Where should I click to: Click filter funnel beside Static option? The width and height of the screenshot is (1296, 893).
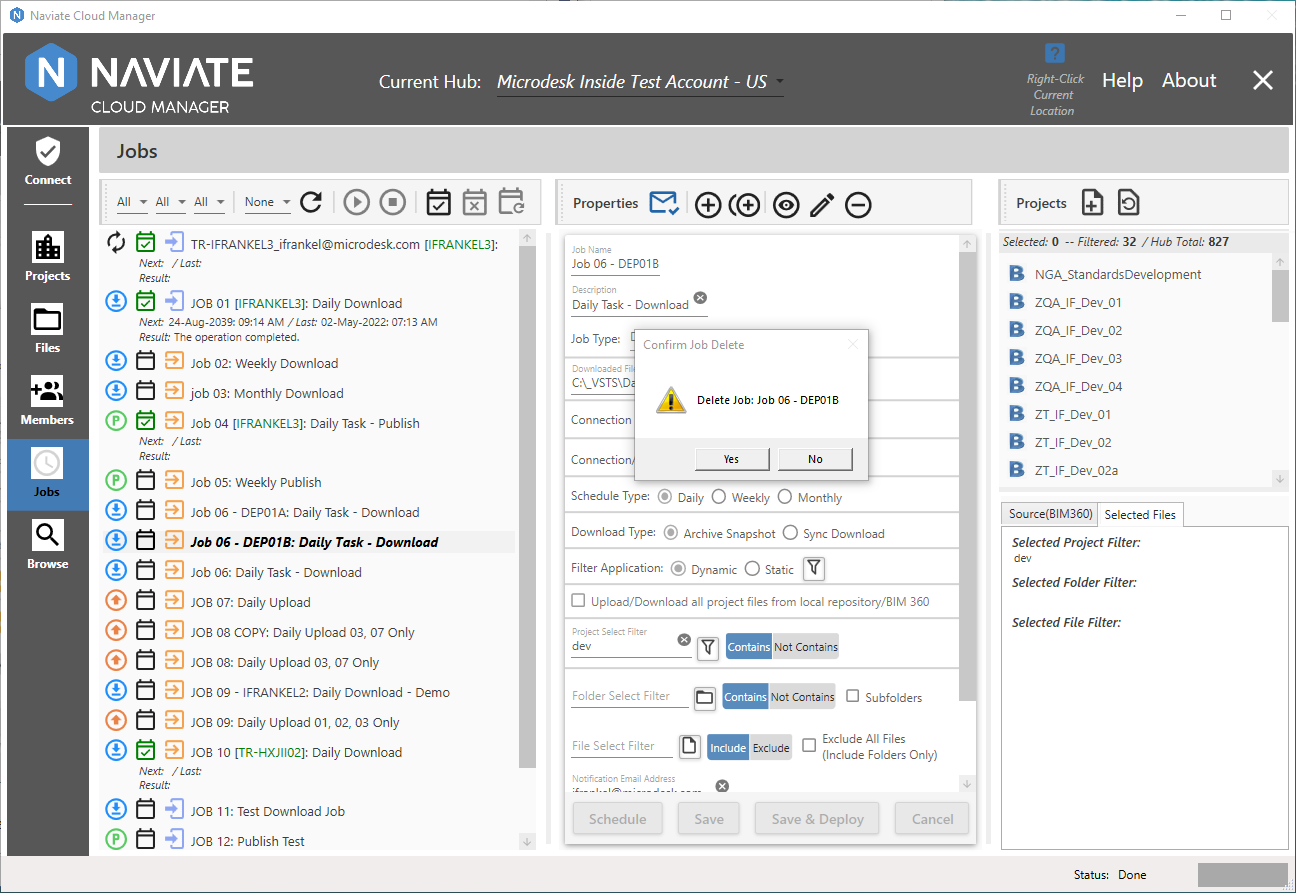815,568
